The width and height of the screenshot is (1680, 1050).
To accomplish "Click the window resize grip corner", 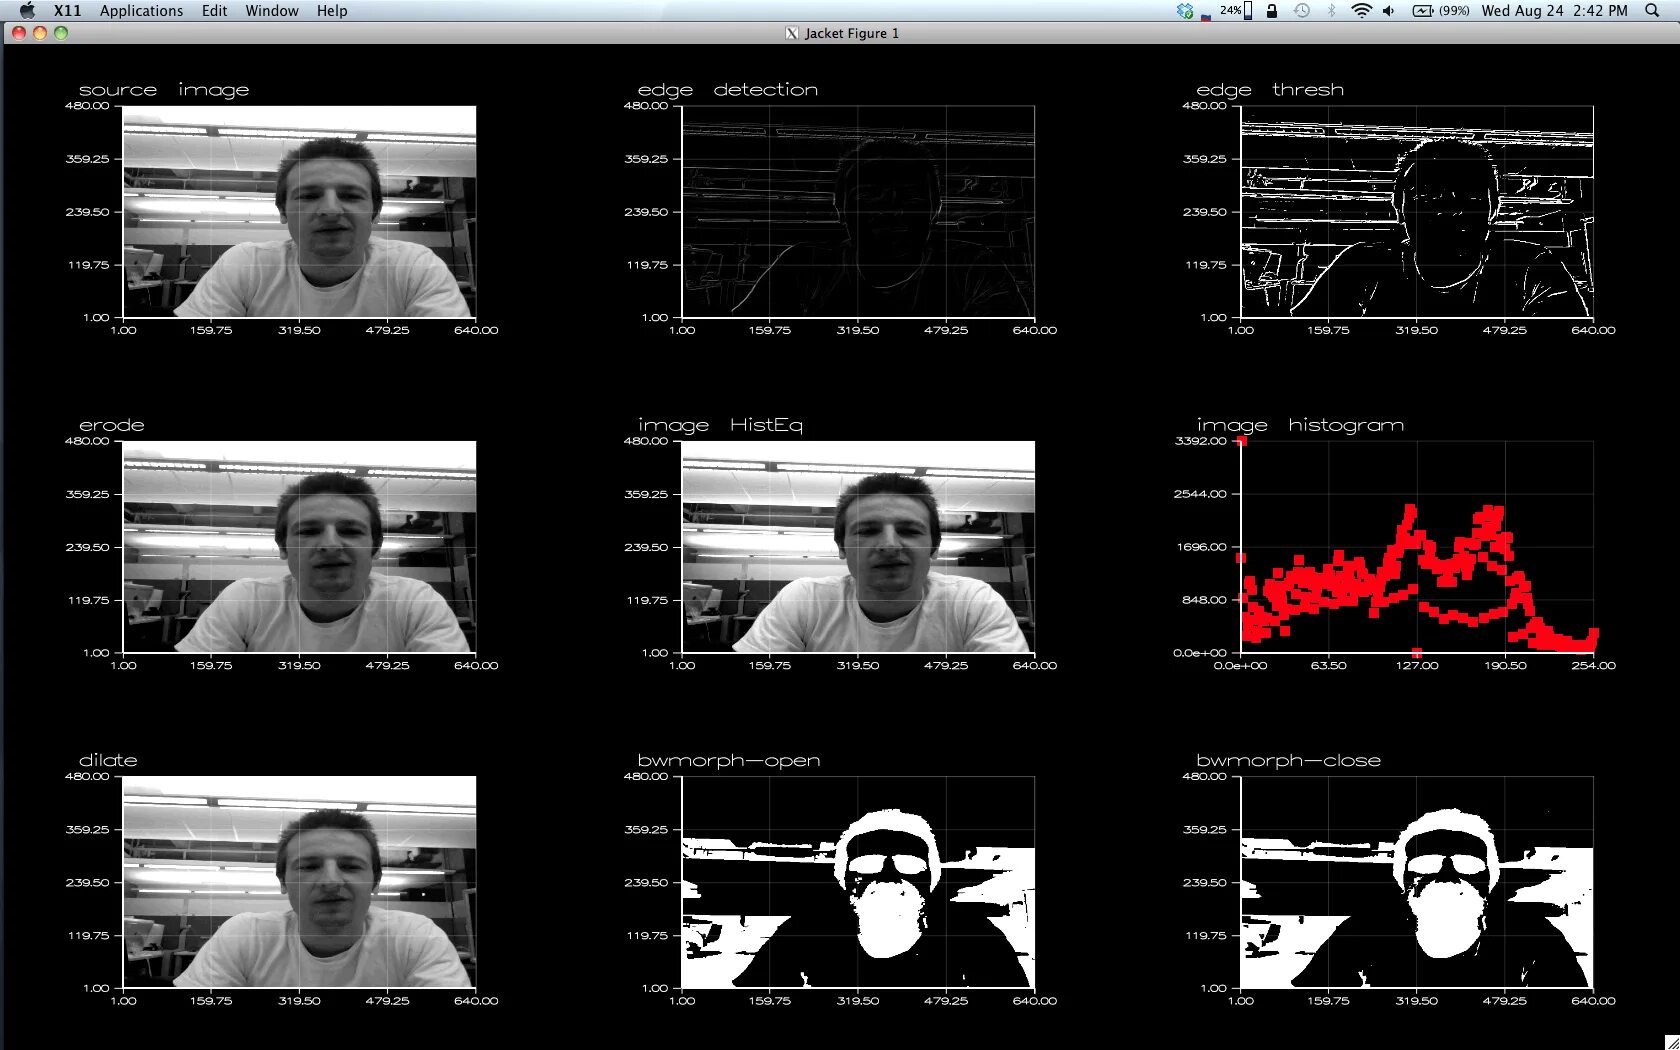I will (x=1671, y=1041).
